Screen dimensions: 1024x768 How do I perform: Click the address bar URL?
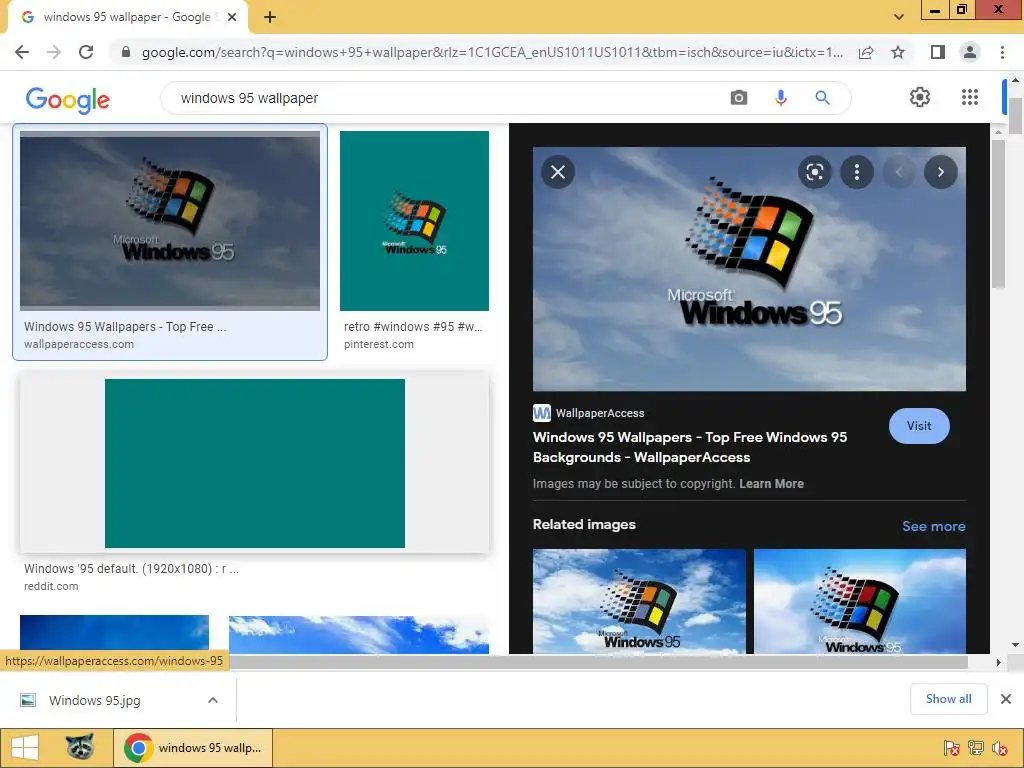(492, 52)
